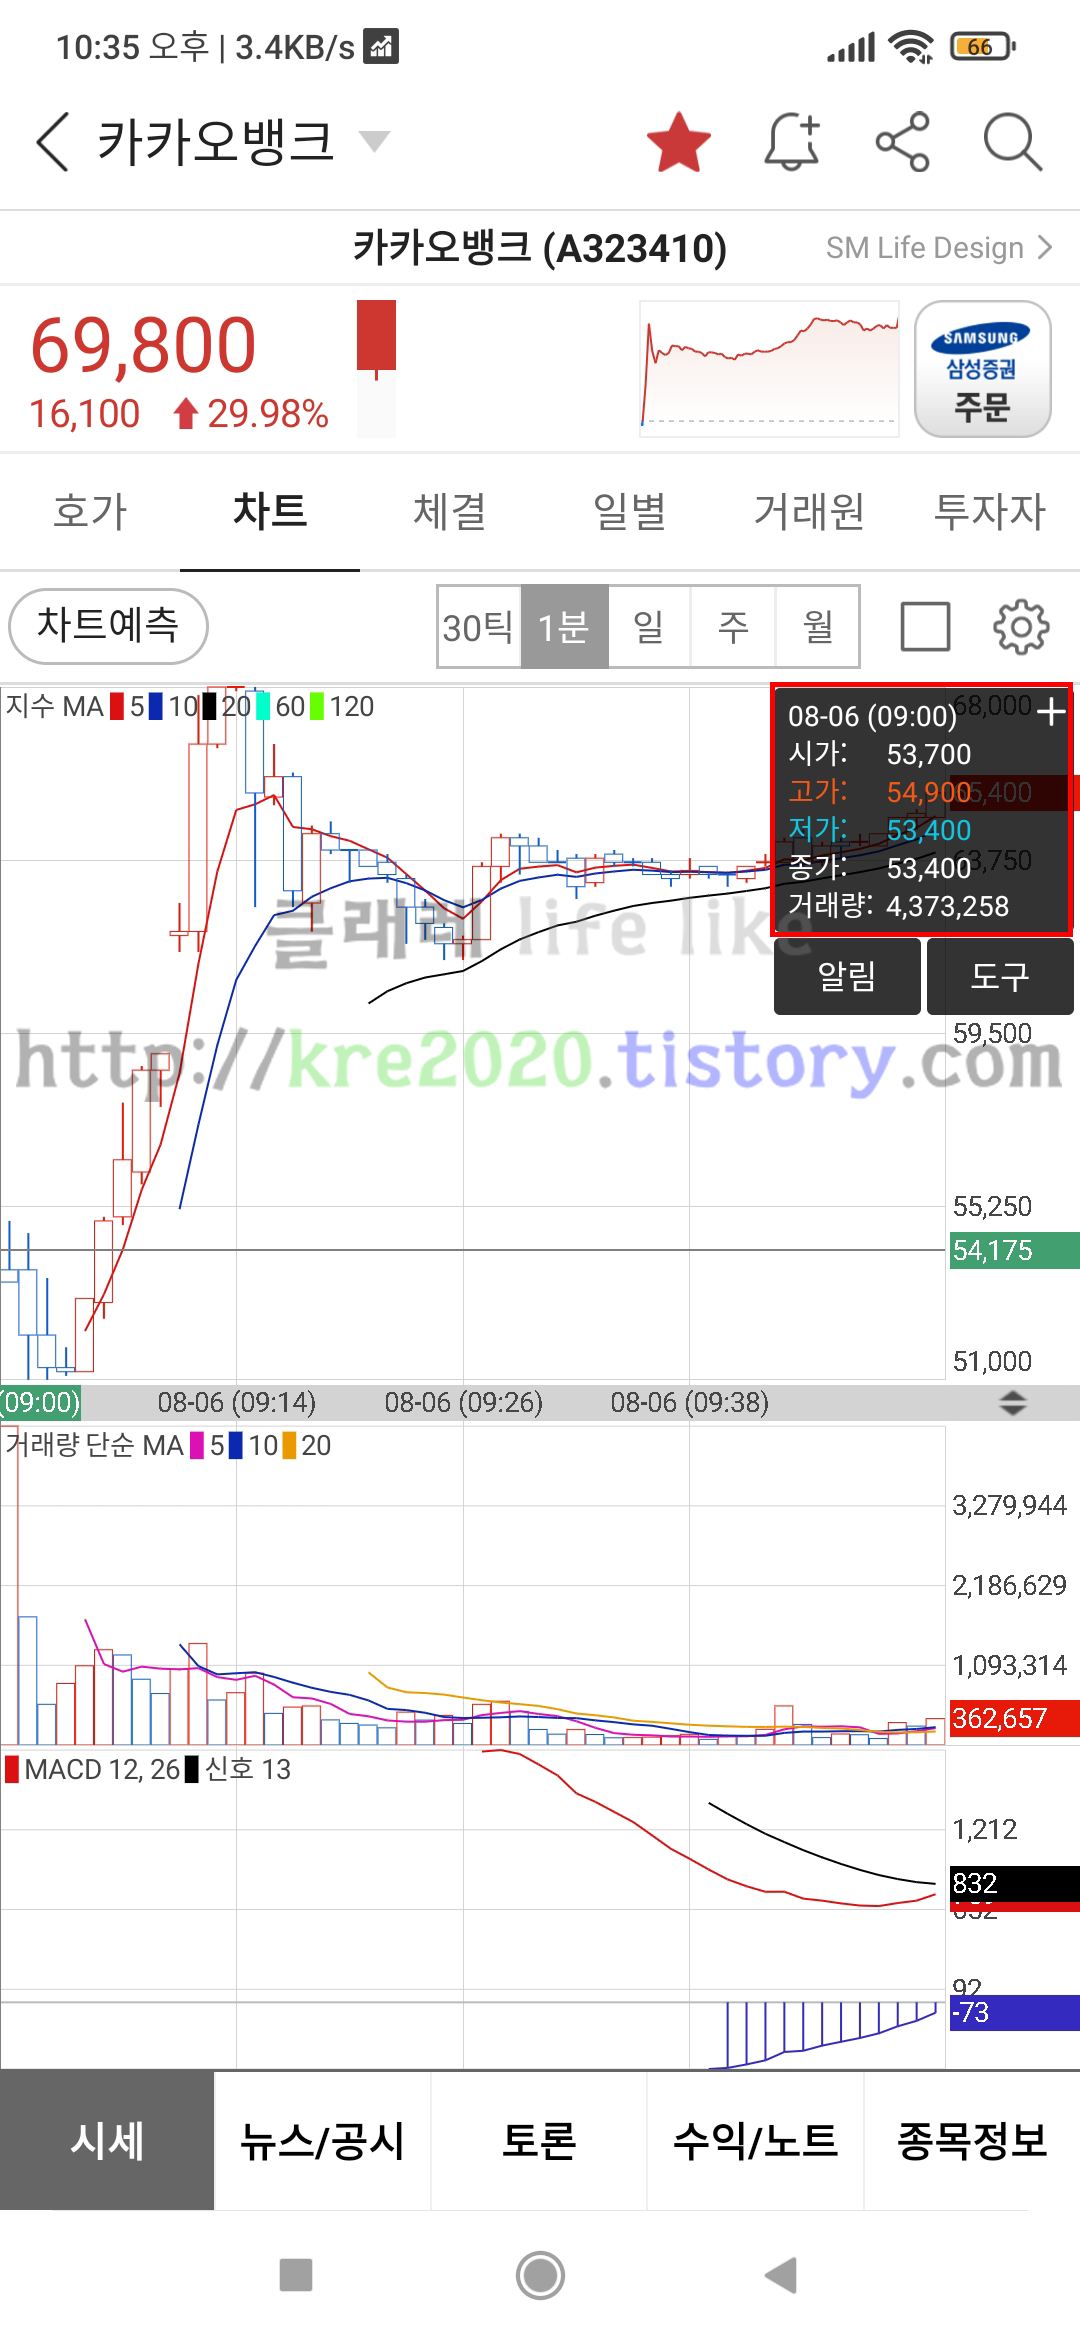Click the cyan MA 60 color swatch
This screenshot has width=1080, height=2340.
[x=263, y=707]
